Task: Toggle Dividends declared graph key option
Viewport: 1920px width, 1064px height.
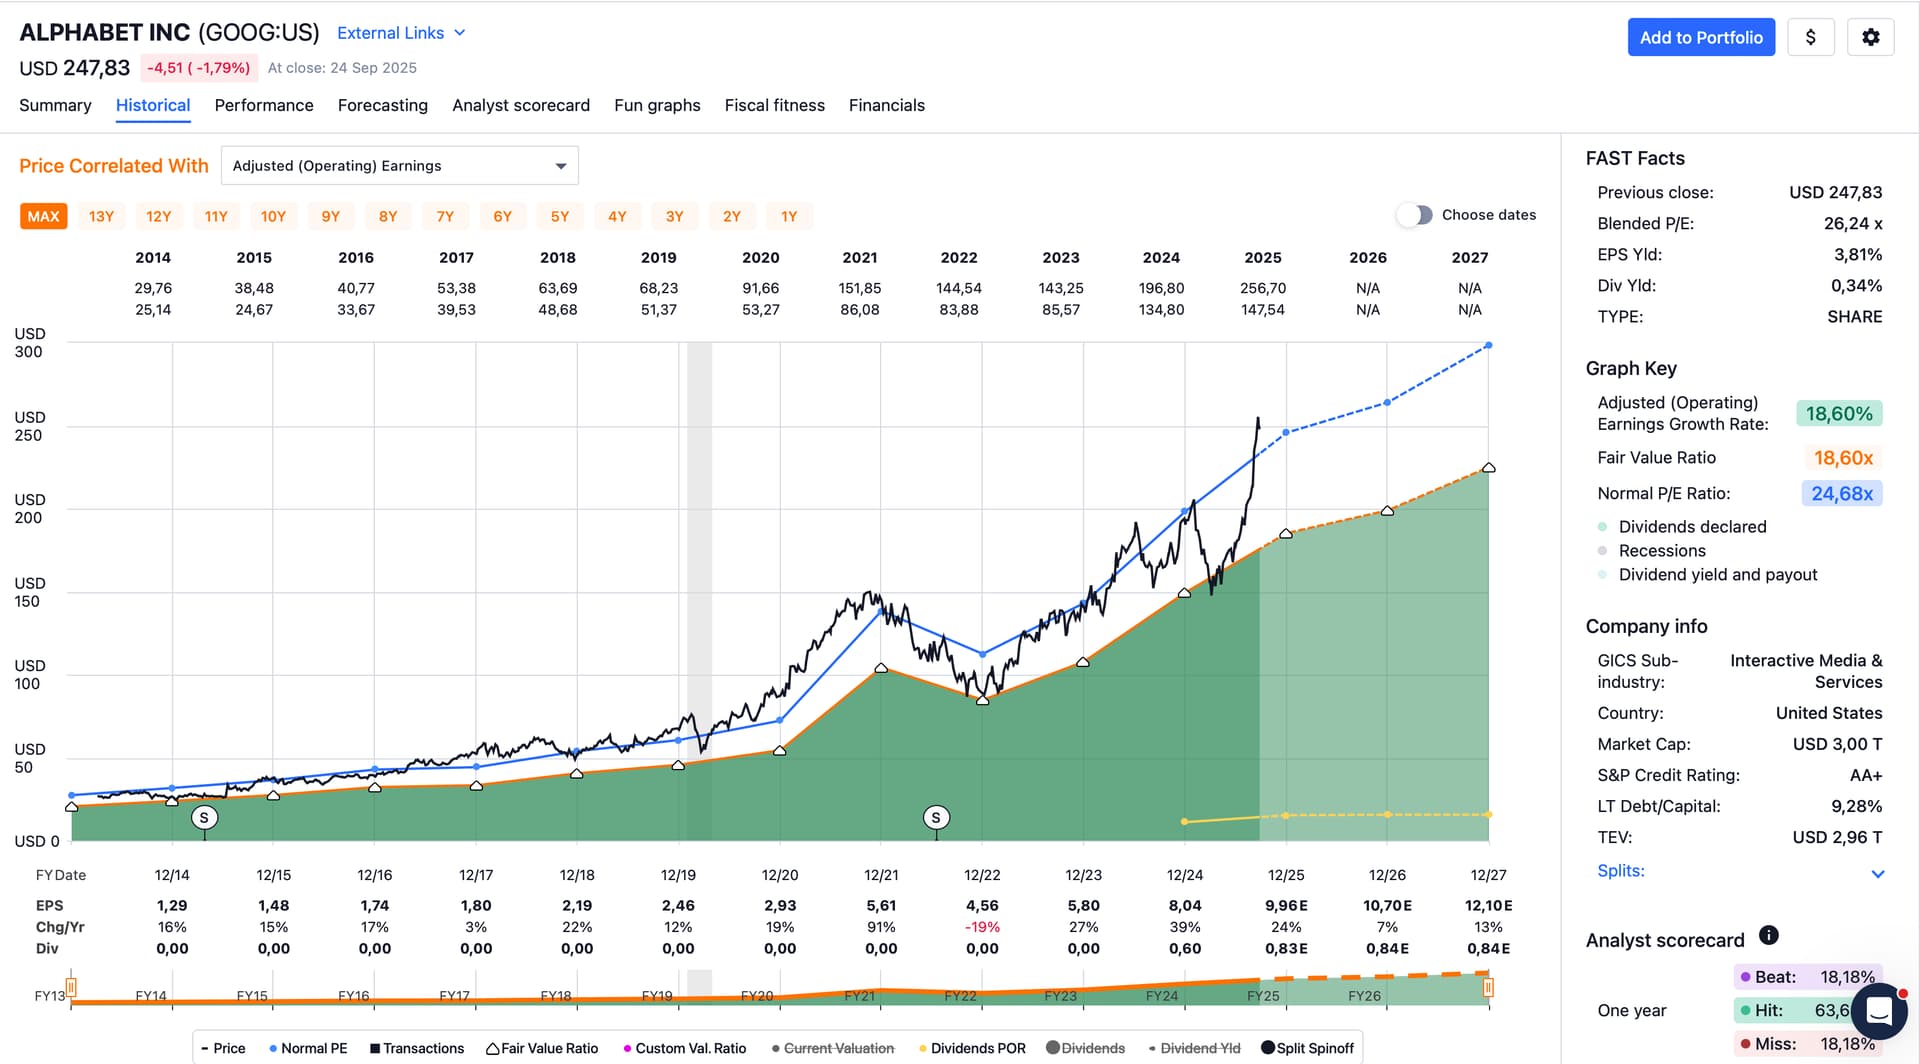Action: [x=1691, y=527]
